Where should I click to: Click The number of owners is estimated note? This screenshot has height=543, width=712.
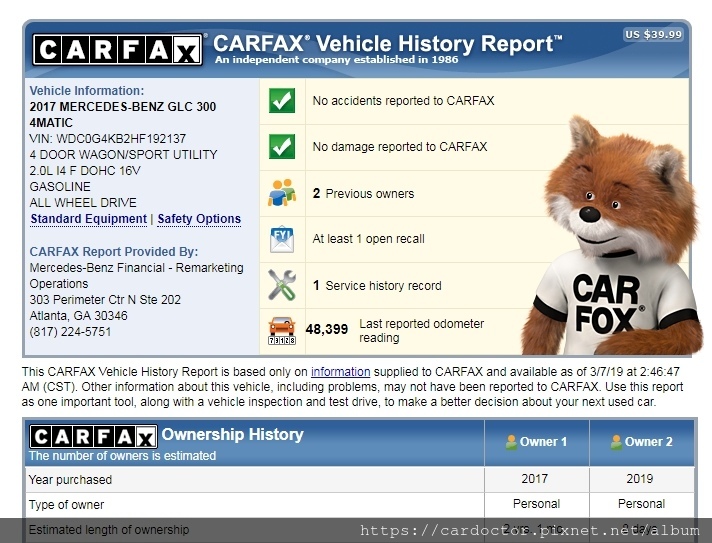[122, 456]
